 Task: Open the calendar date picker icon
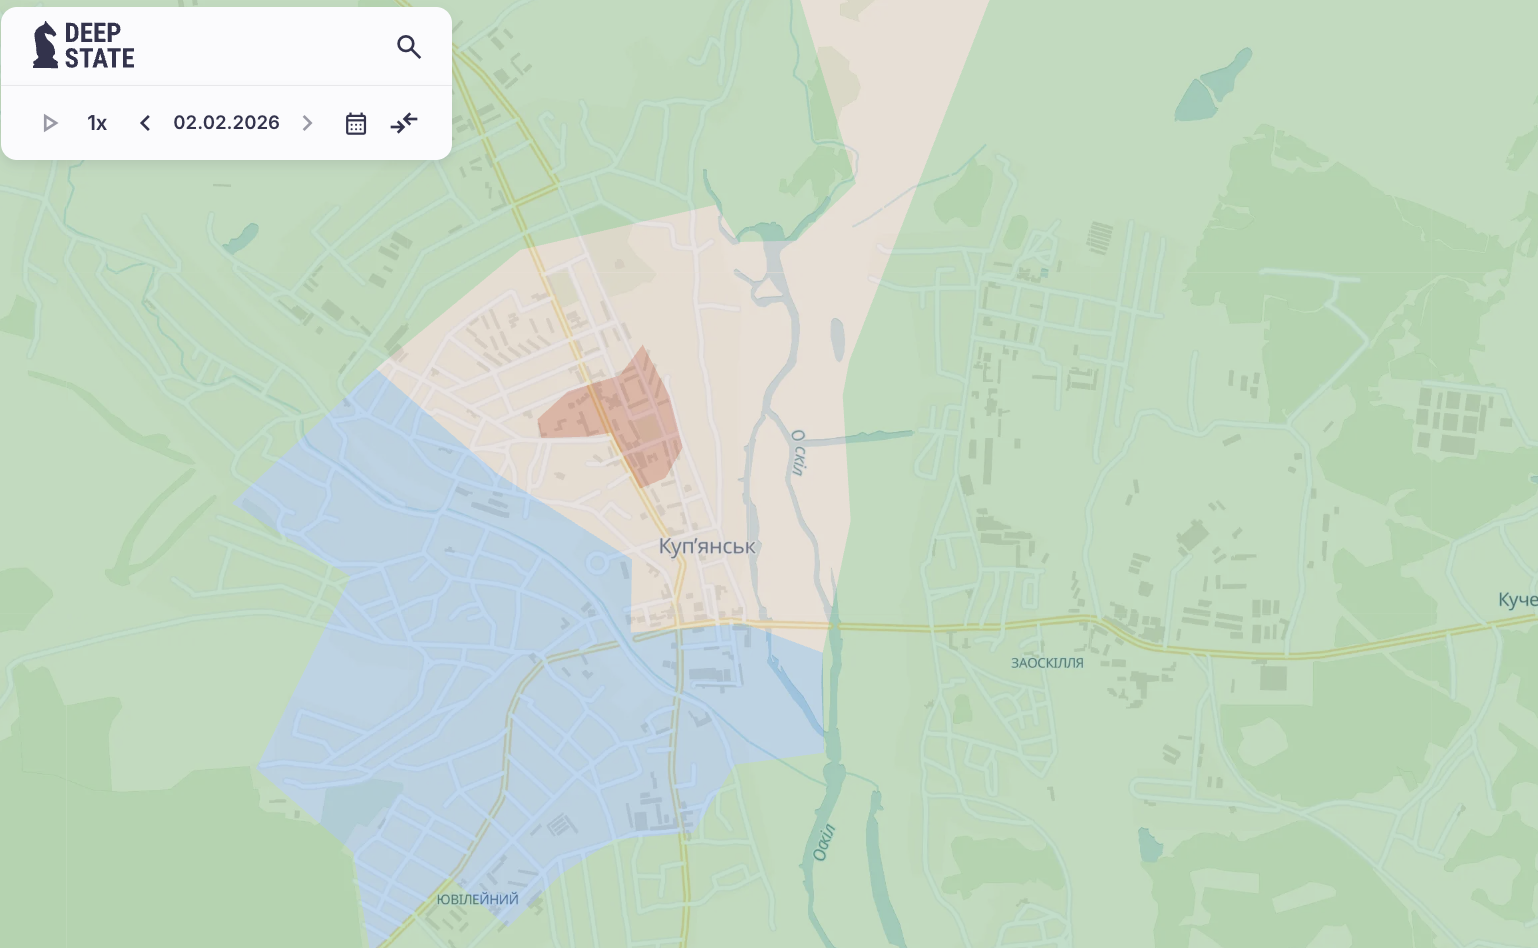pos(356,123)
